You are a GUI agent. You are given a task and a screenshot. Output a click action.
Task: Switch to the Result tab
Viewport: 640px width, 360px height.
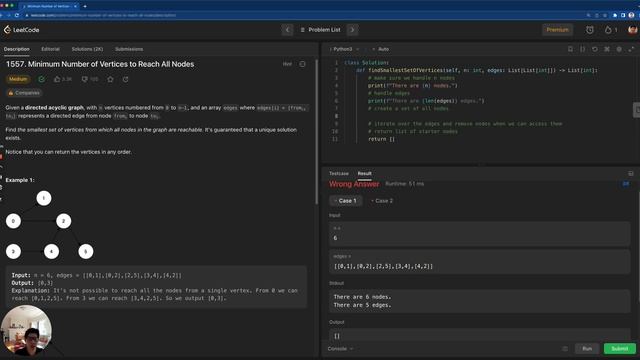click(x=364, y=173)
